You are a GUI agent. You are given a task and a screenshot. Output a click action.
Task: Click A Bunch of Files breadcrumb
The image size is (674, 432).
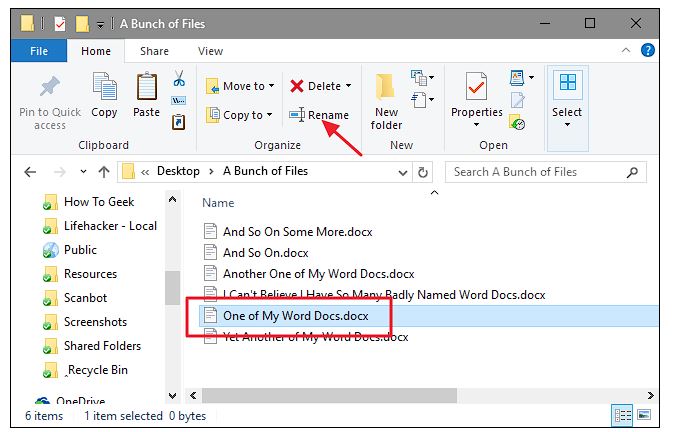point(265,171)
